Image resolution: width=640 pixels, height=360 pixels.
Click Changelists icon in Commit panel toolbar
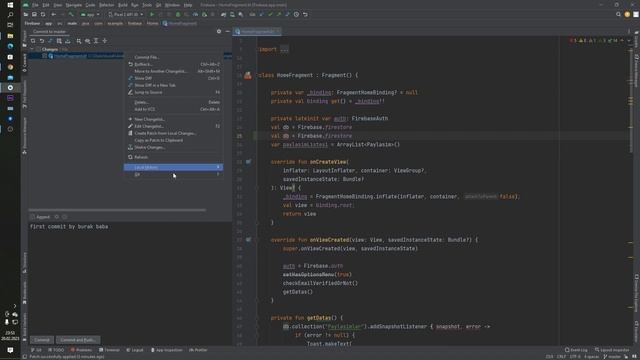59,41
